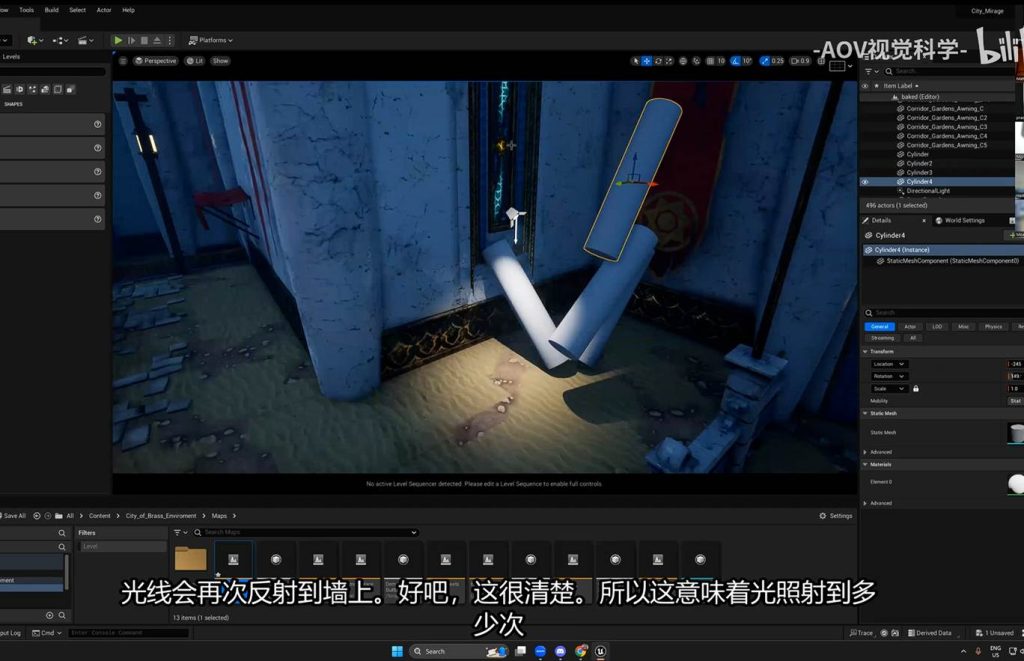Toggle visibility eye for Cylinder4
1024x661 pixels.
(x=865, y=182)
